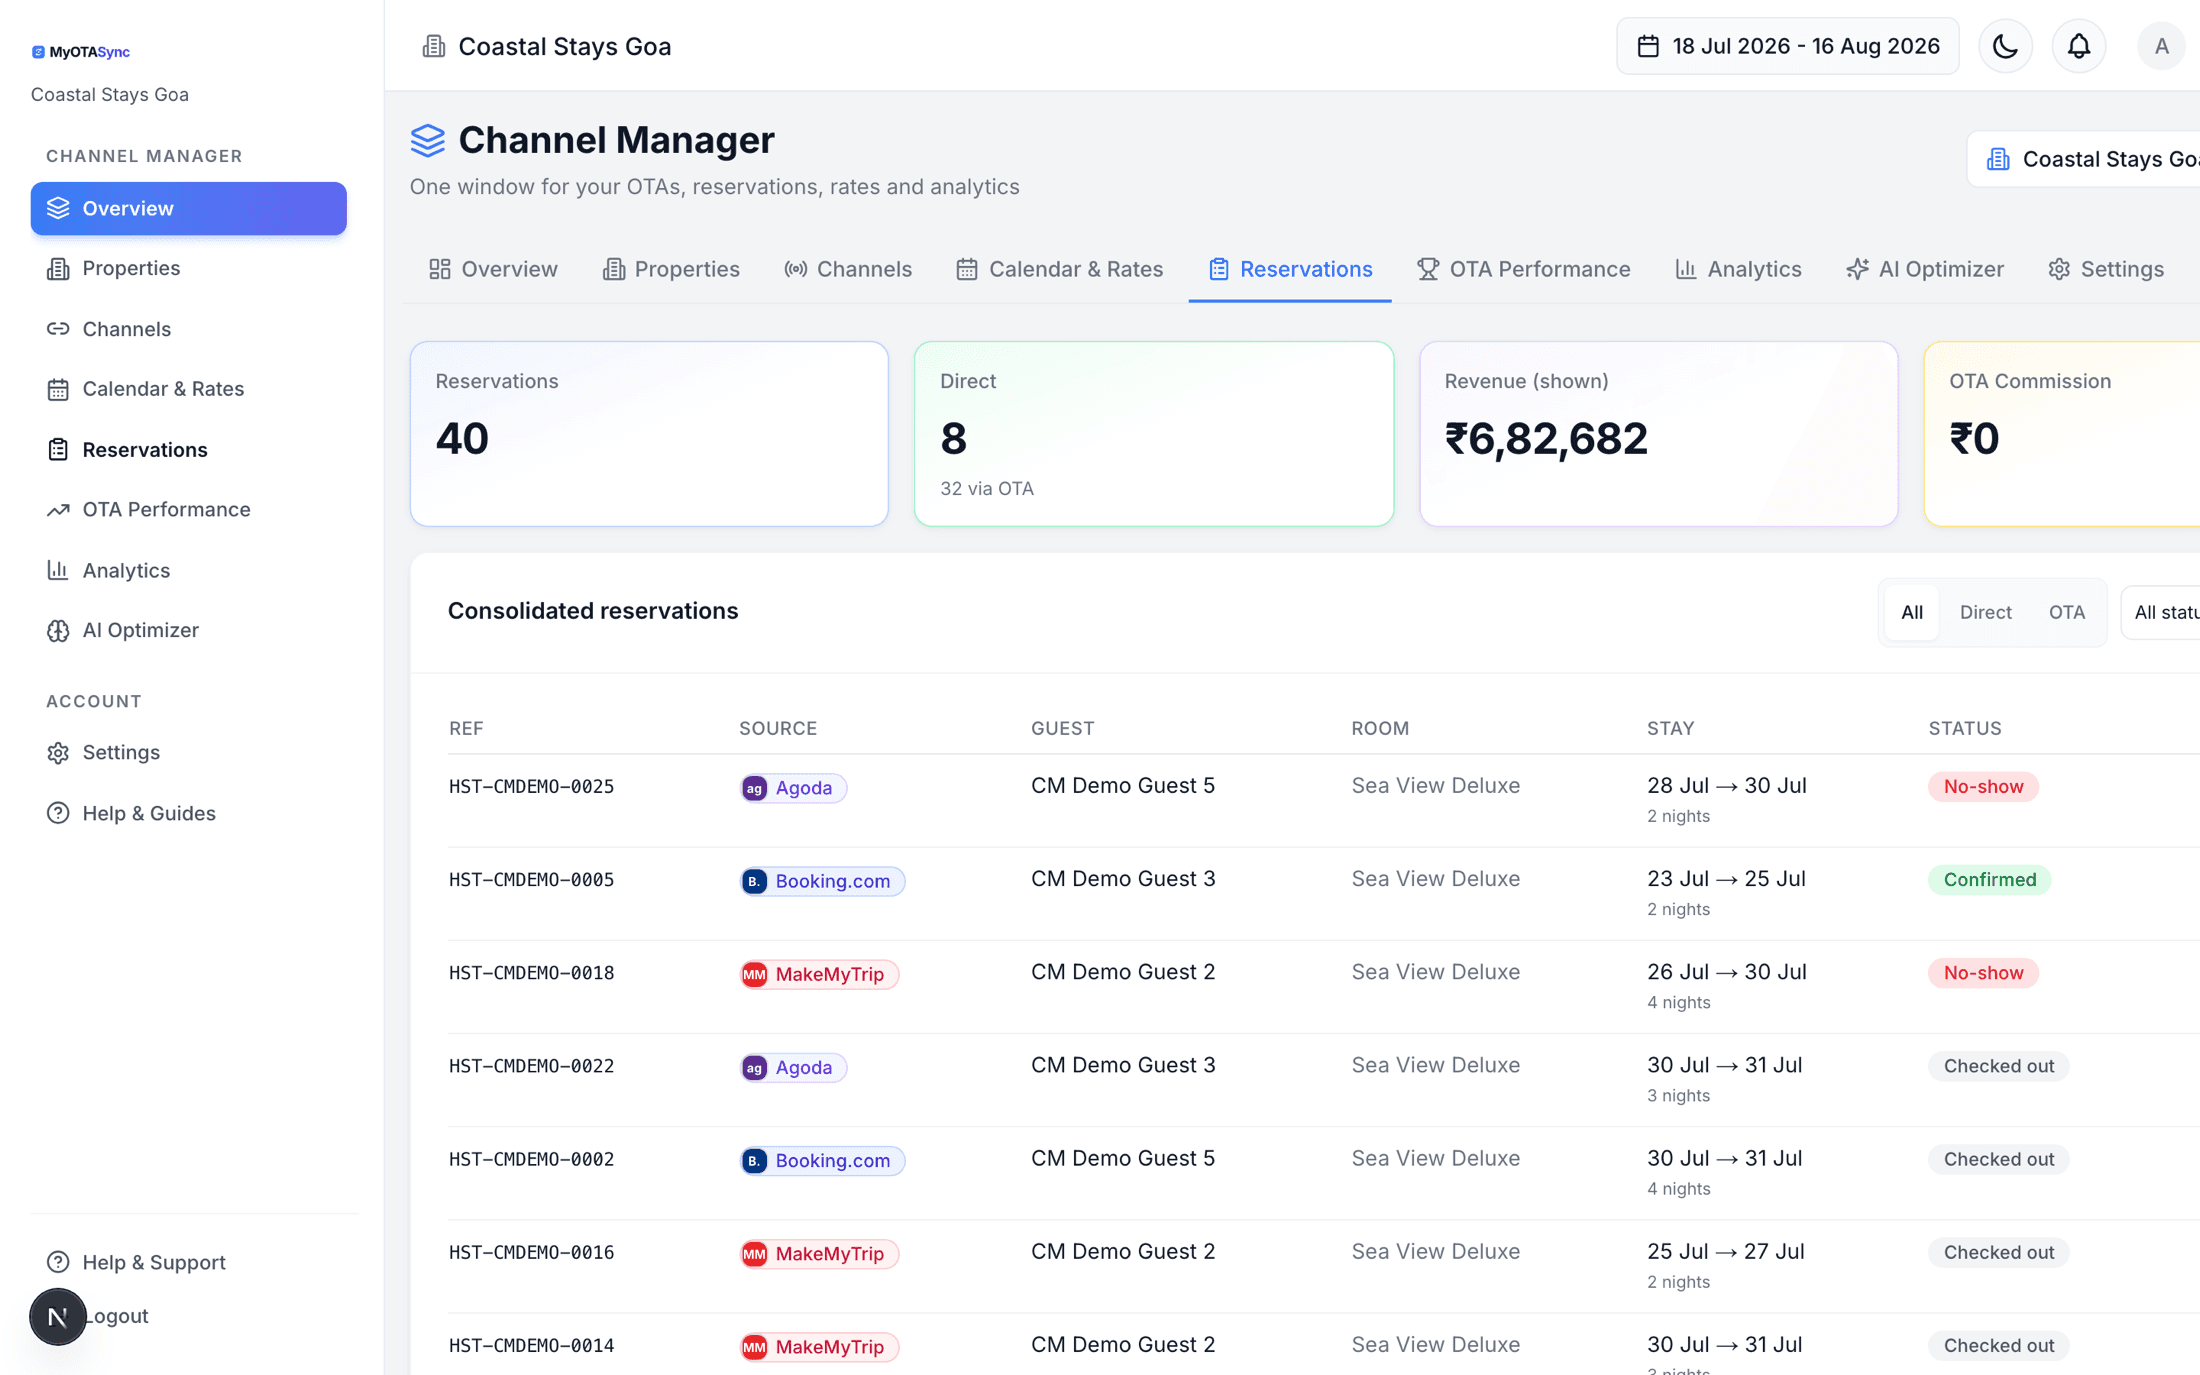This screenshot has width=2200, height=1375.
Task: Click the Logout link
Action: point(116,1316)
